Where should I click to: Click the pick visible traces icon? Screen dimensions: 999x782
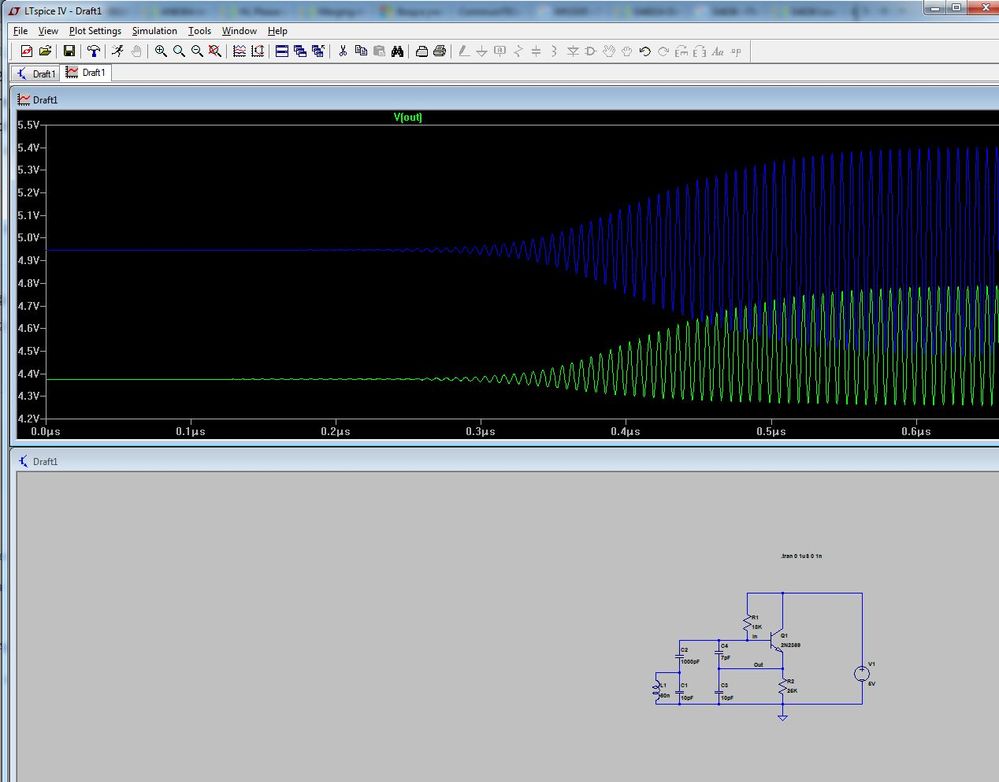[257, 51]
